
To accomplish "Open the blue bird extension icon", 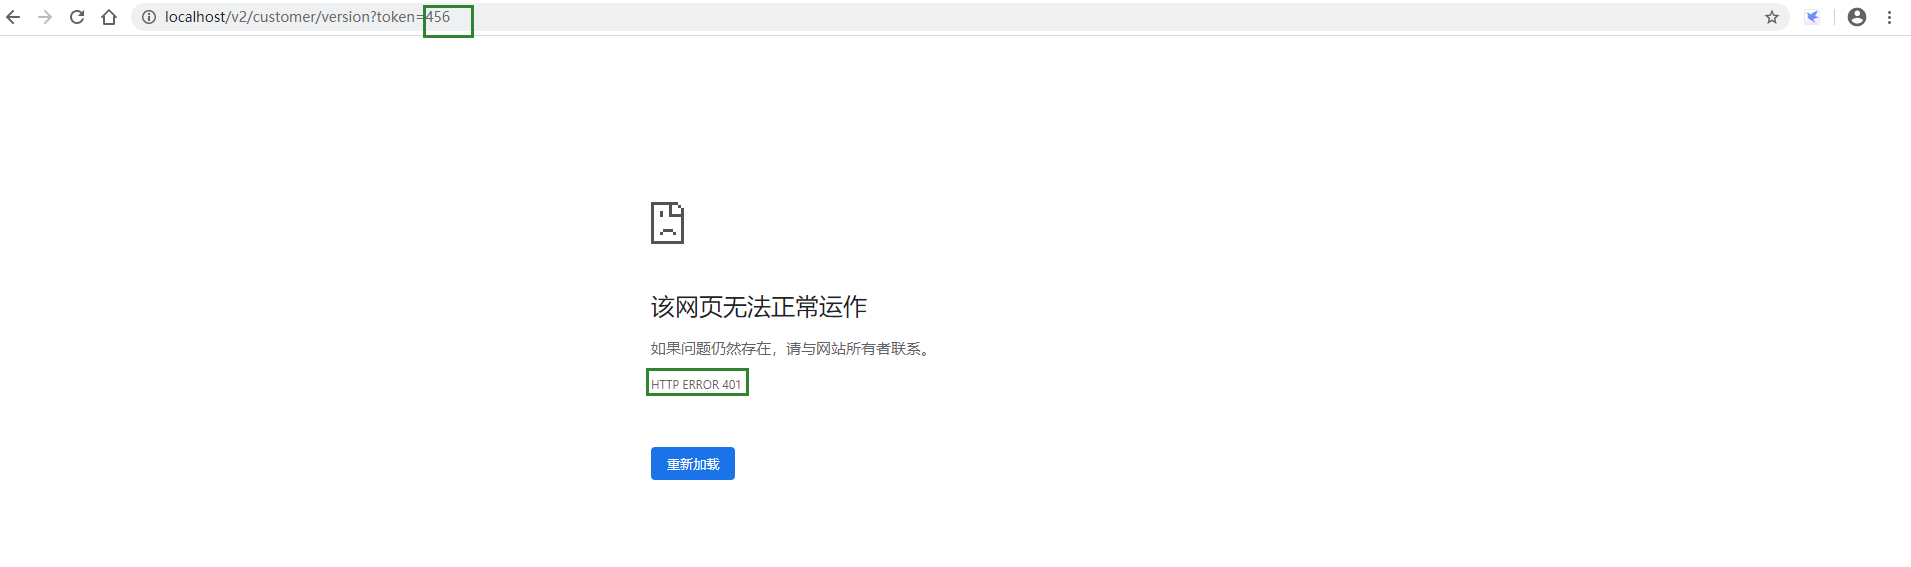I will [1812, 17].
